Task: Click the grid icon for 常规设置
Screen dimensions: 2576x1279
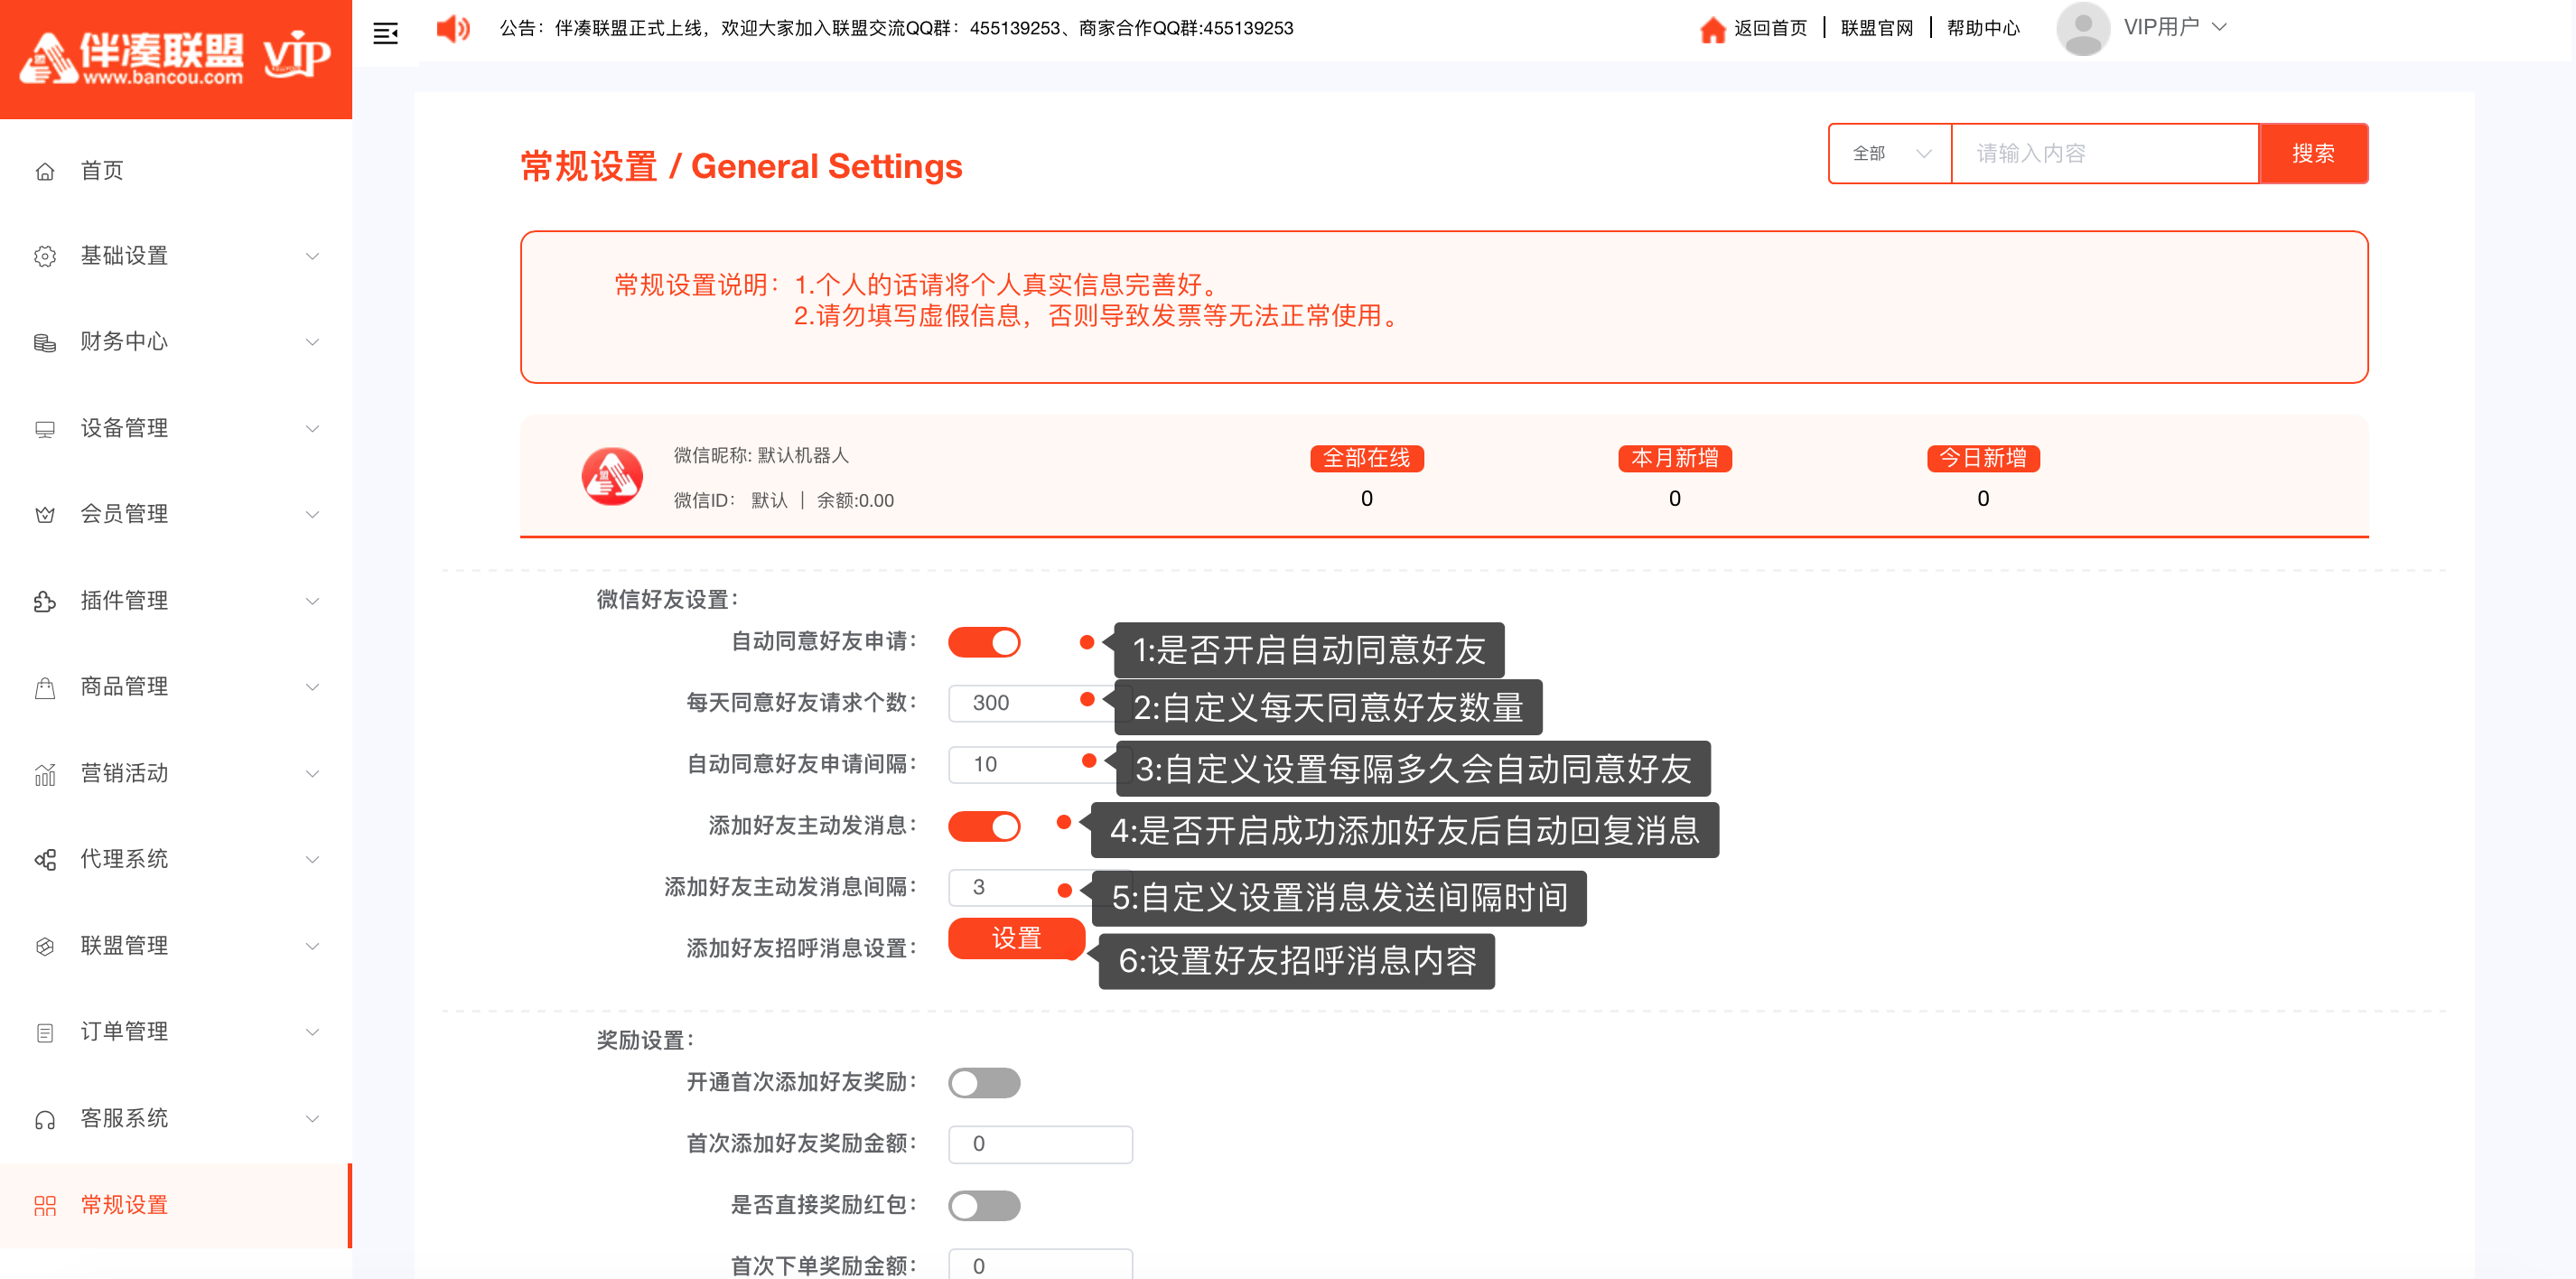Action: point(45,1205)
